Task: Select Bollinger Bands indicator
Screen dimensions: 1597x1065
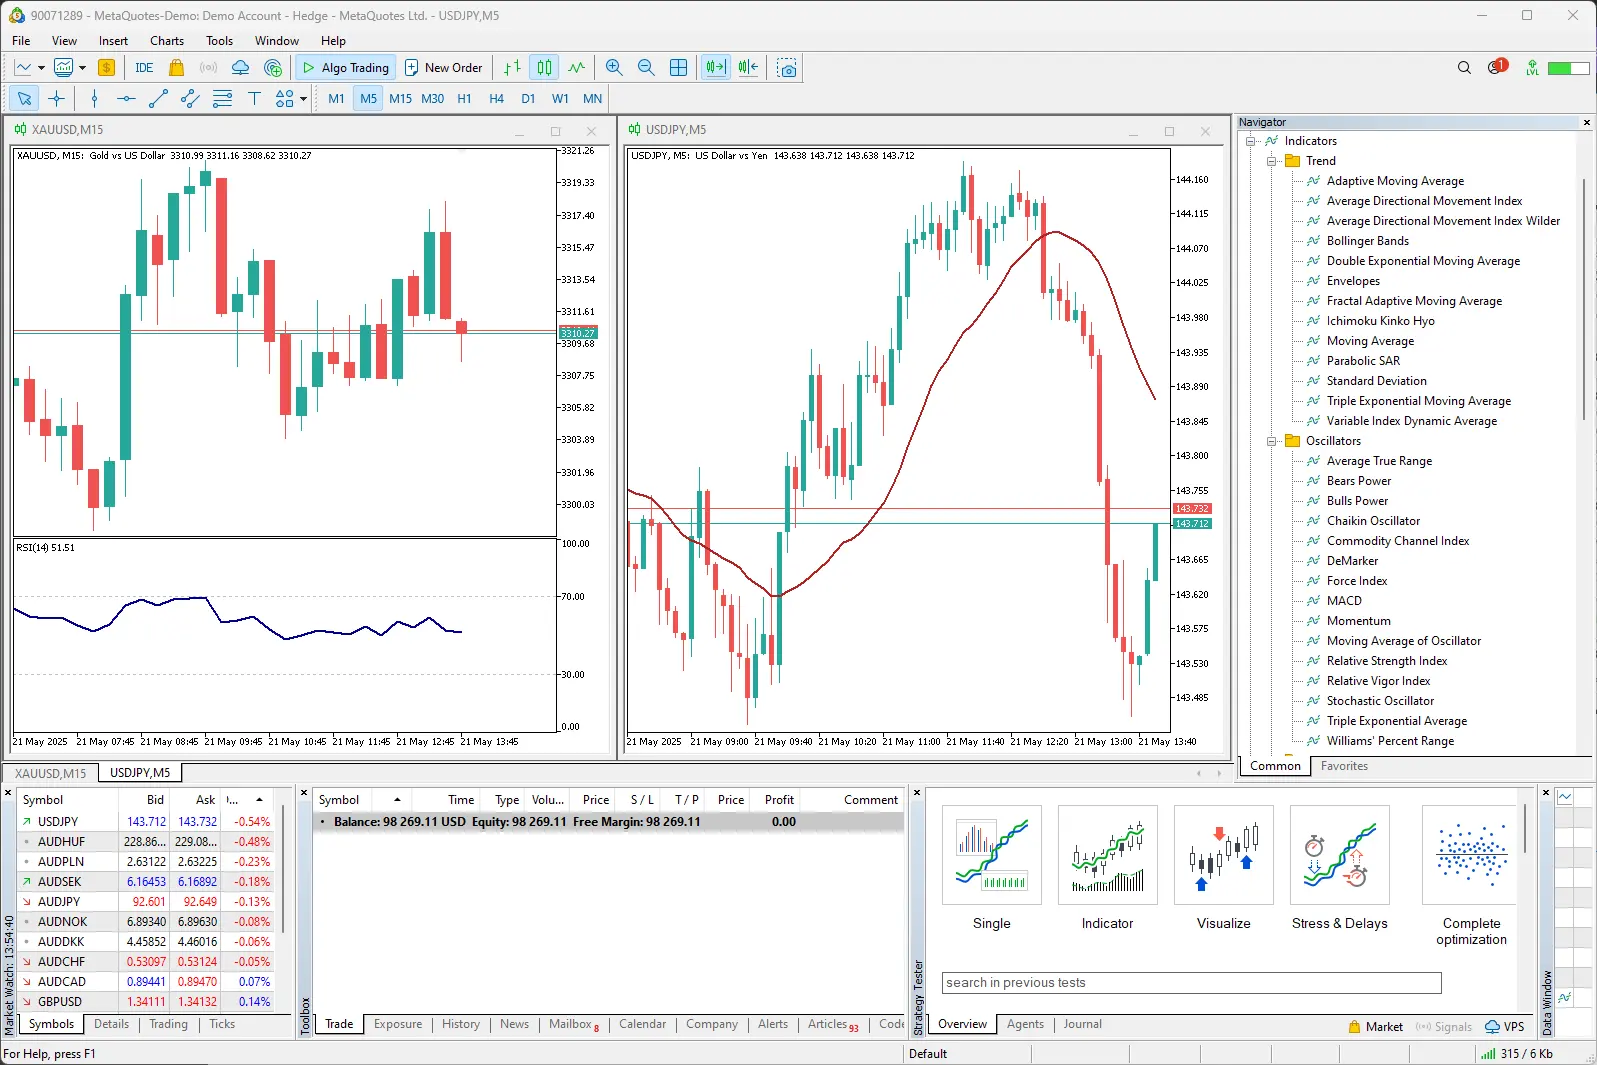Action: pos(1367,241)
